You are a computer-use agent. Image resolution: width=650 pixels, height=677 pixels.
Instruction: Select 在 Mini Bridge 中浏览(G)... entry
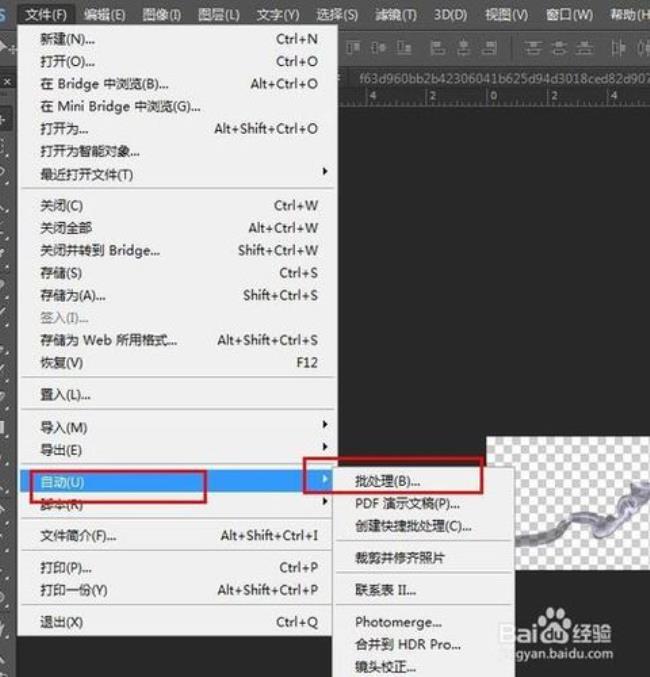click(178, 106)
